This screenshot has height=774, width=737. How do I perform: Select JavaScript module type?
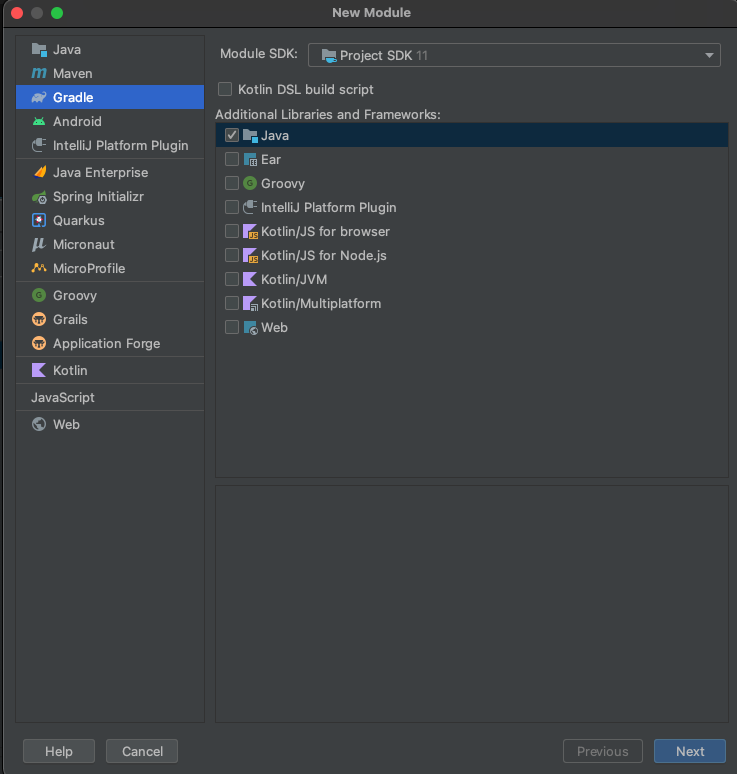[x=110, y=397]
